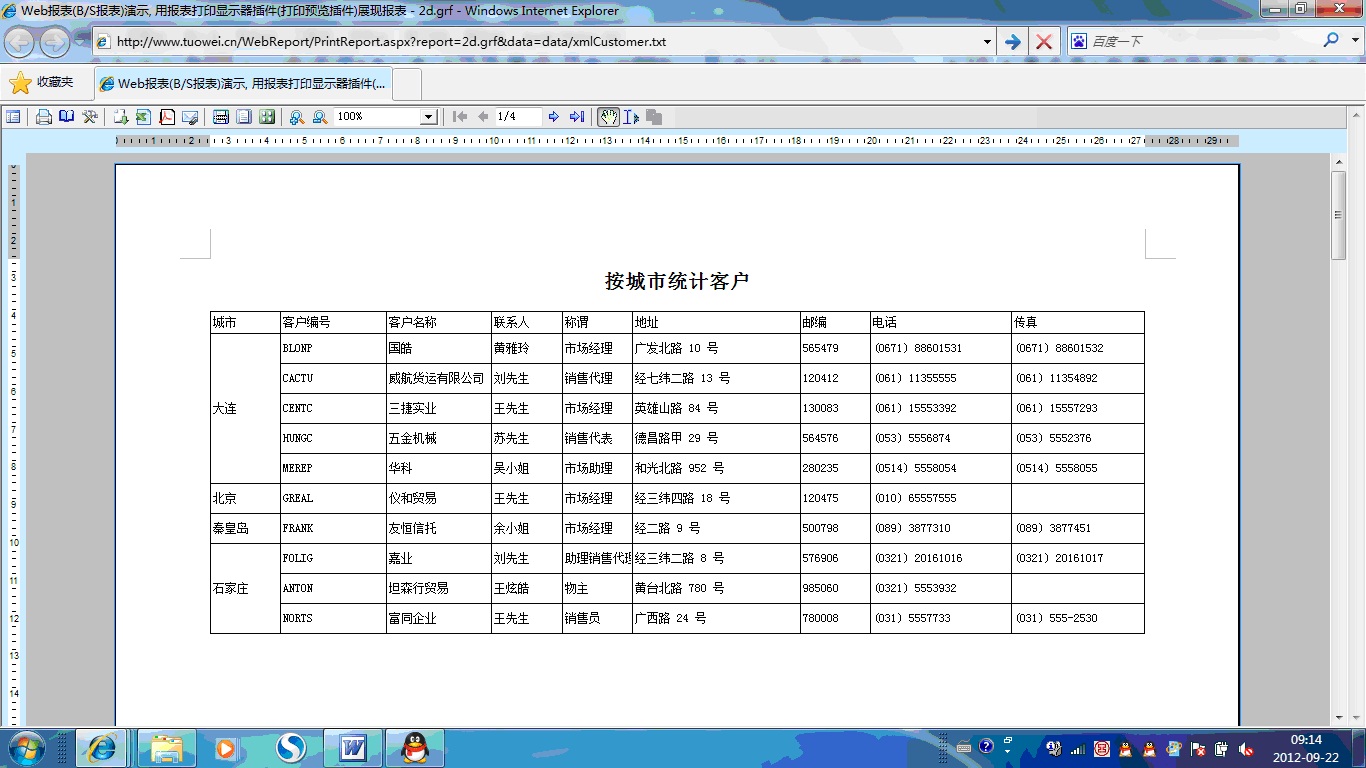The height and width of the screenshot is (768, 1366).
Task: Send the report by email icon
Action: point(190,117)
